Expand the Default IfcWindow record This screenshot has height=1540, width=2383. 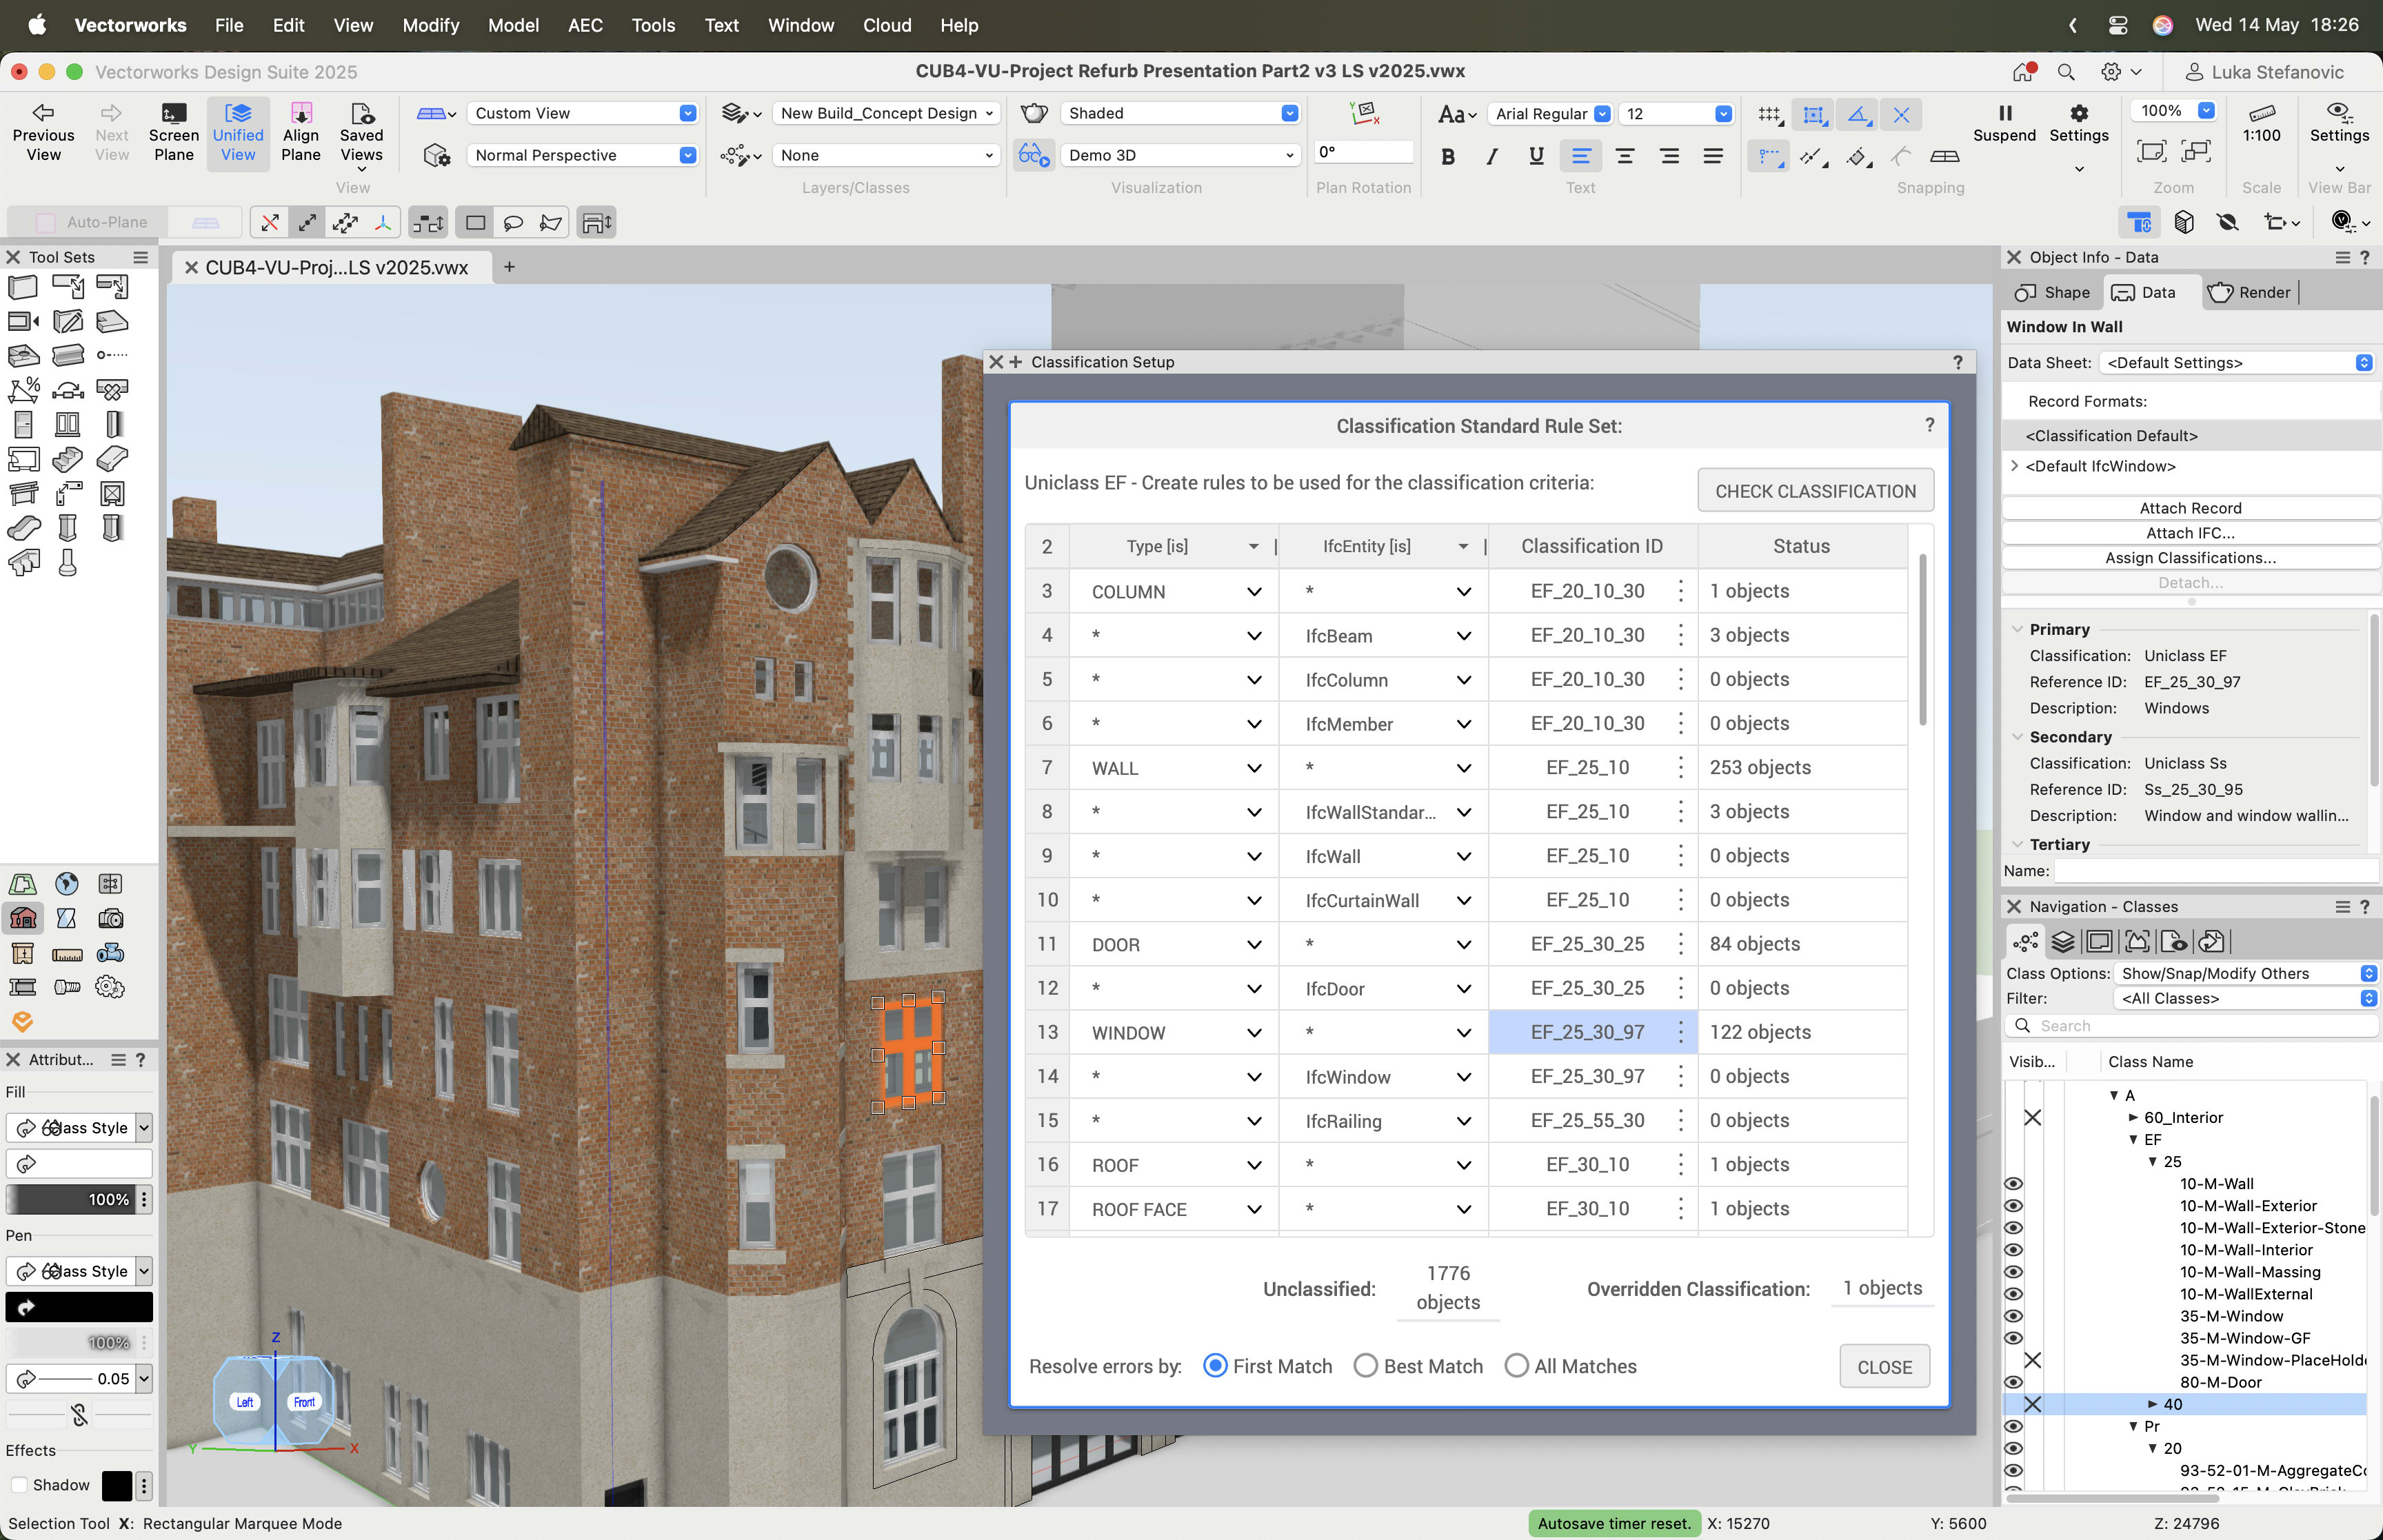tap(2014, 466)
